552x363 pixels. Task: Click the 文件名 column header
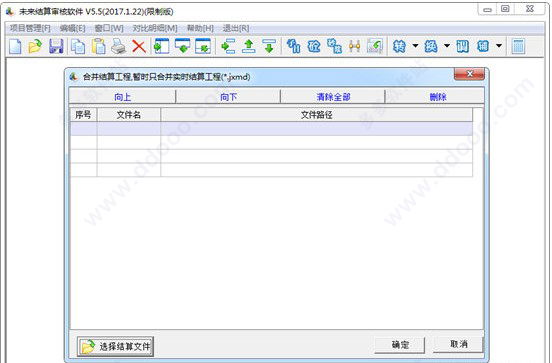click(x=128, y=115)
